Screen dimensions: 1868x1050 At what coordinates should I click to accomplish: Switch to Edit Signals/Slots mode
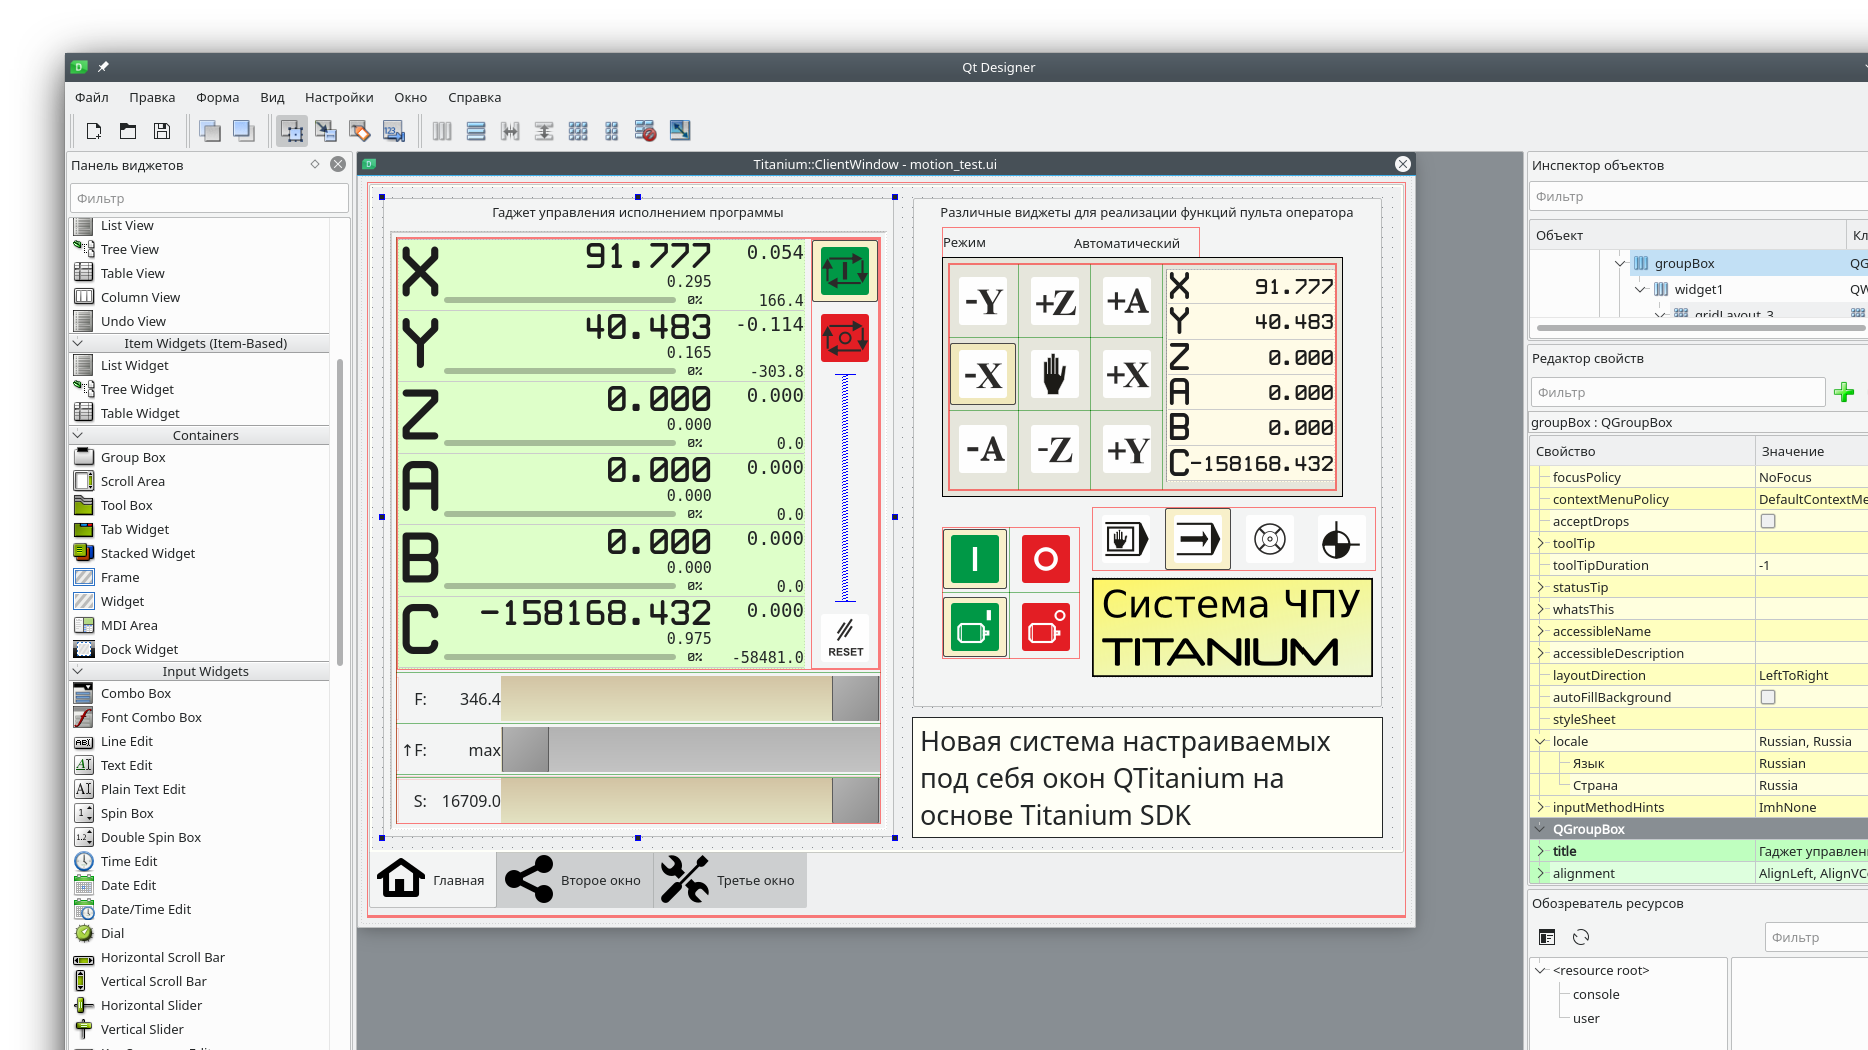[326, 131]
